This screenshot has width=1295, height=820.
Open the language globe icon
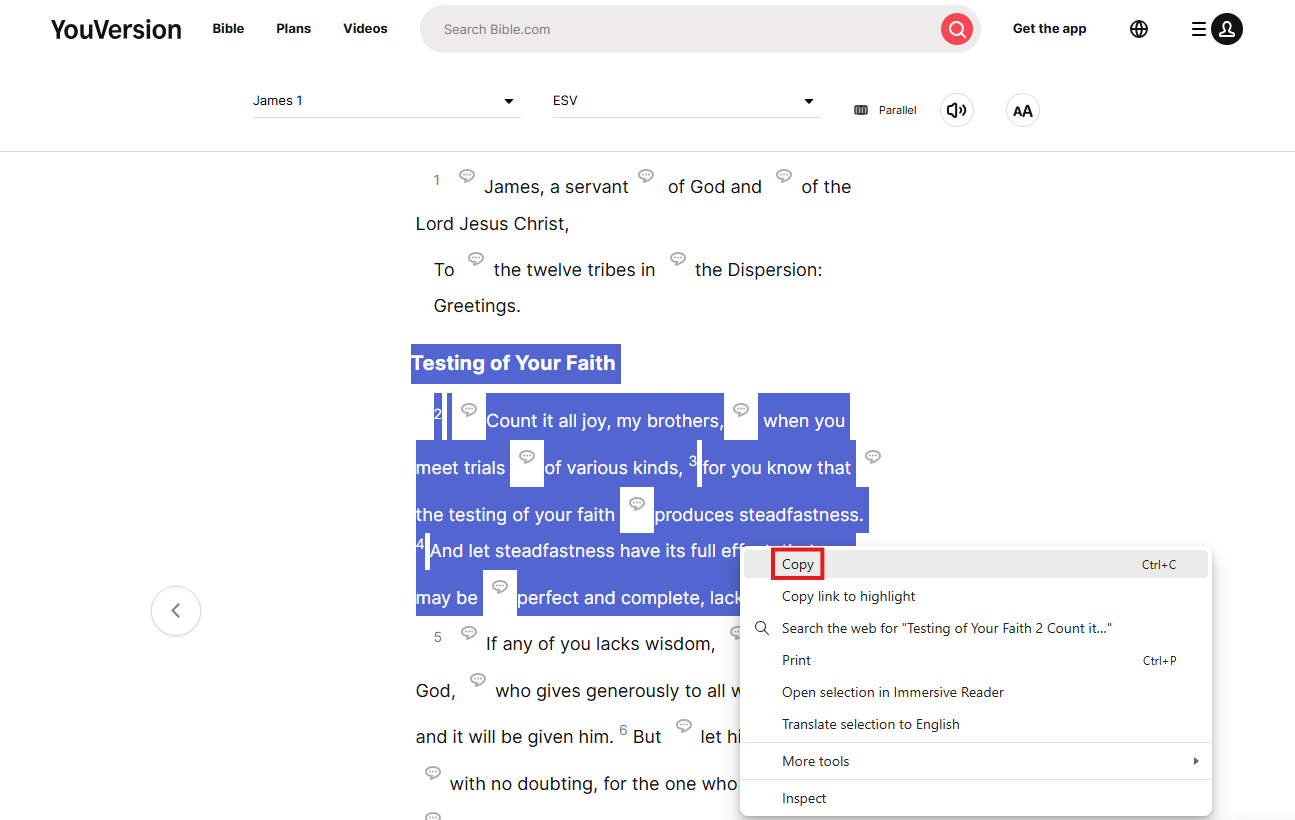point(1138,29)
